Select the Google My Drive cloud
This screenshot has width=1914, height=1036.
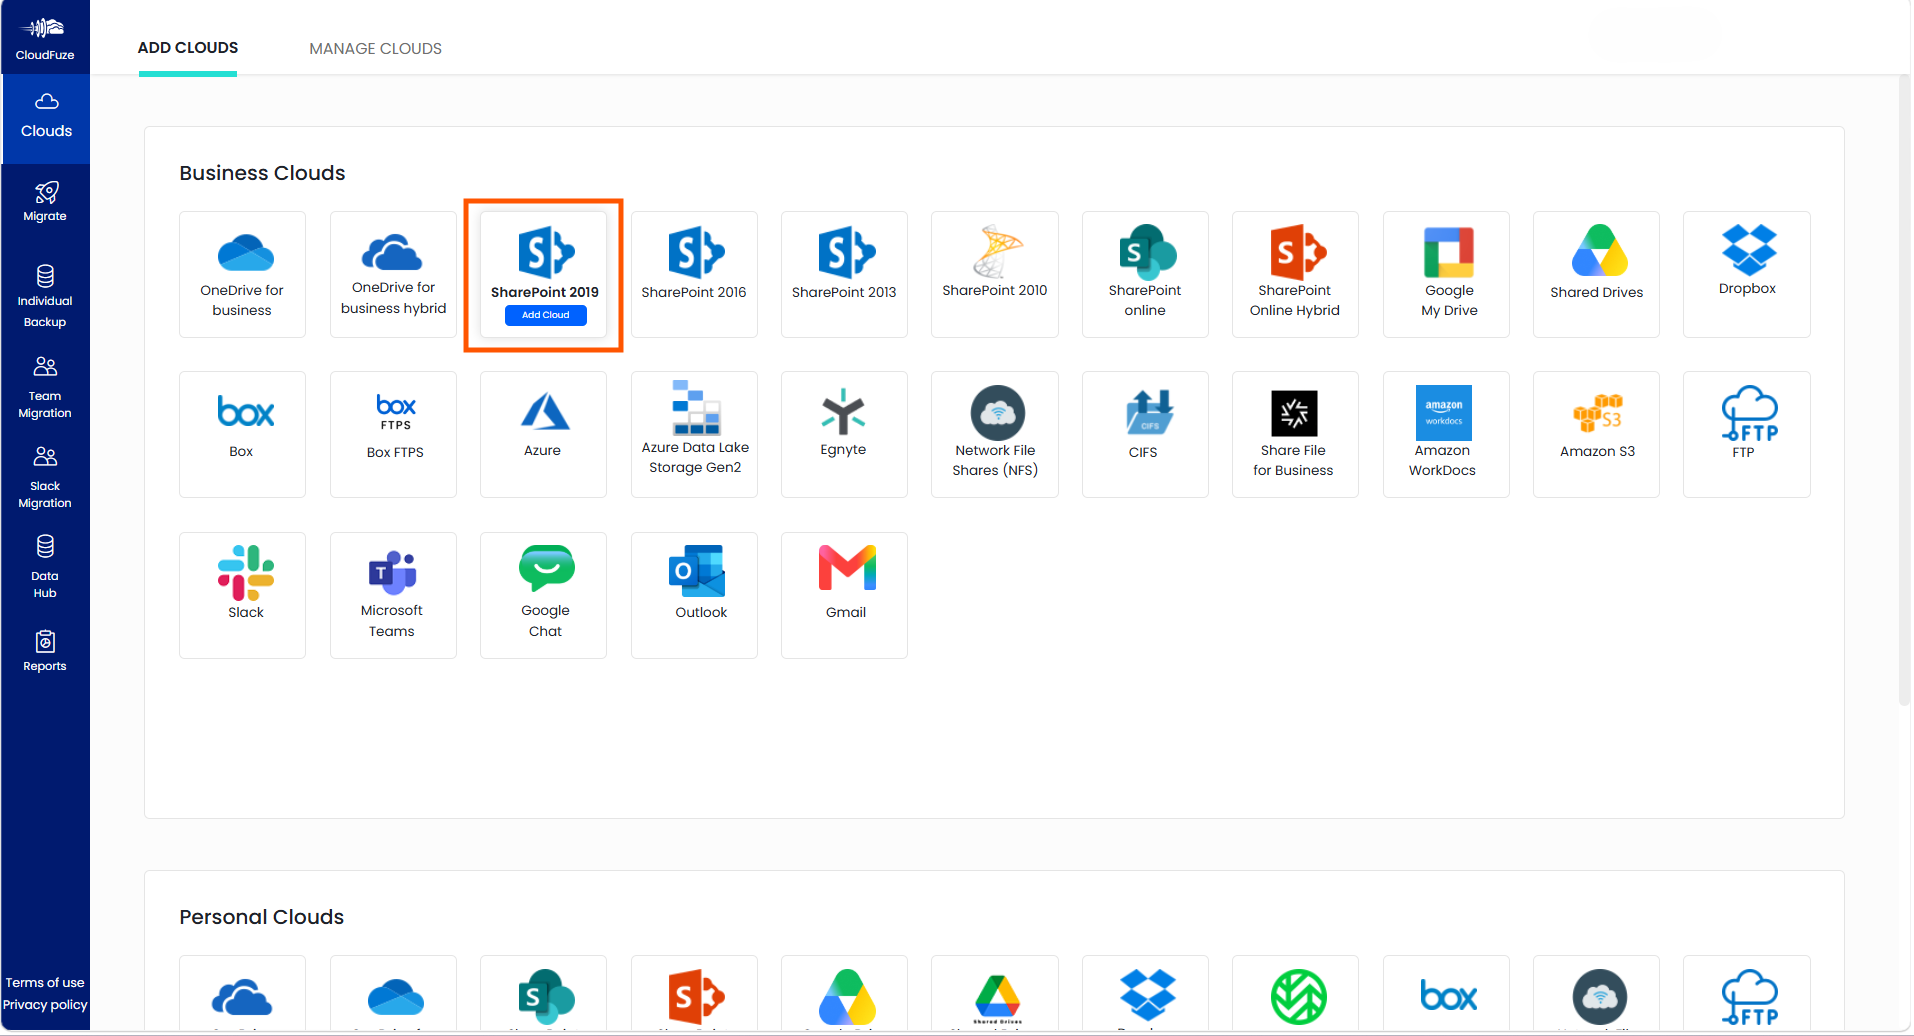(1446, 274)
